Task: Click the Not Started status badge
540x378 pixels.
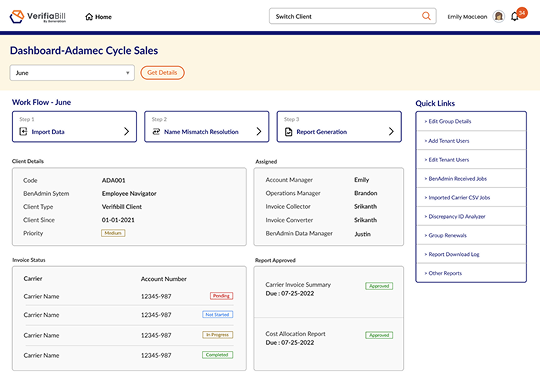Action: [x=217, y=314]
